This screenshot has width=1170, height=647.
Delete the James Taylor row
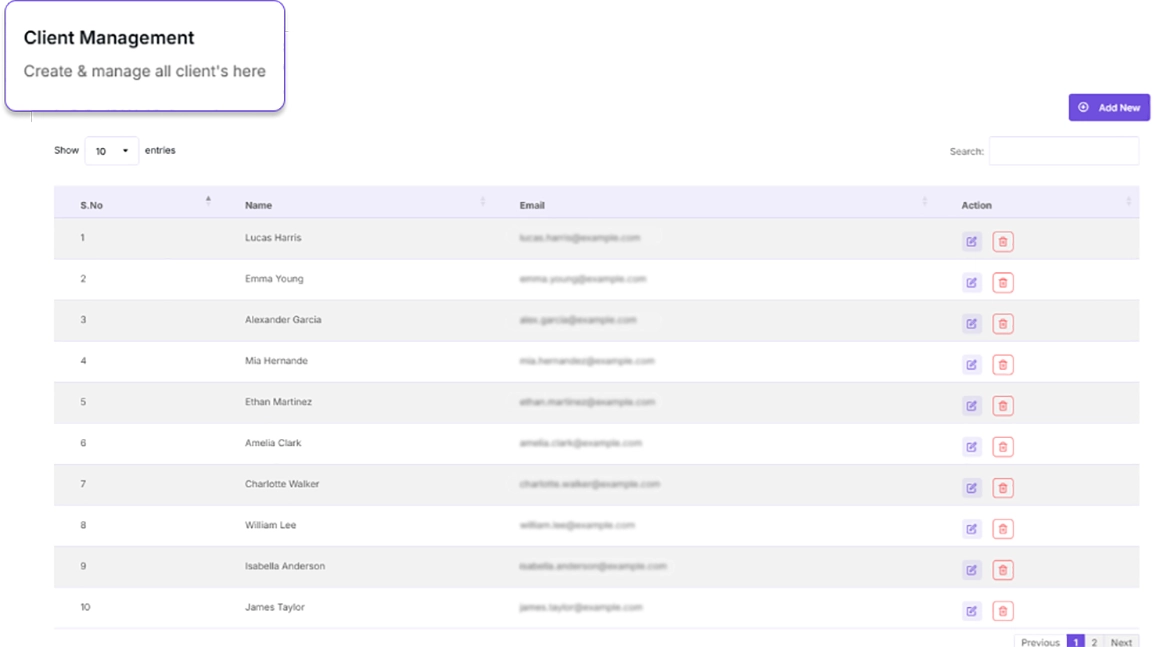(x=1003, y=611)
